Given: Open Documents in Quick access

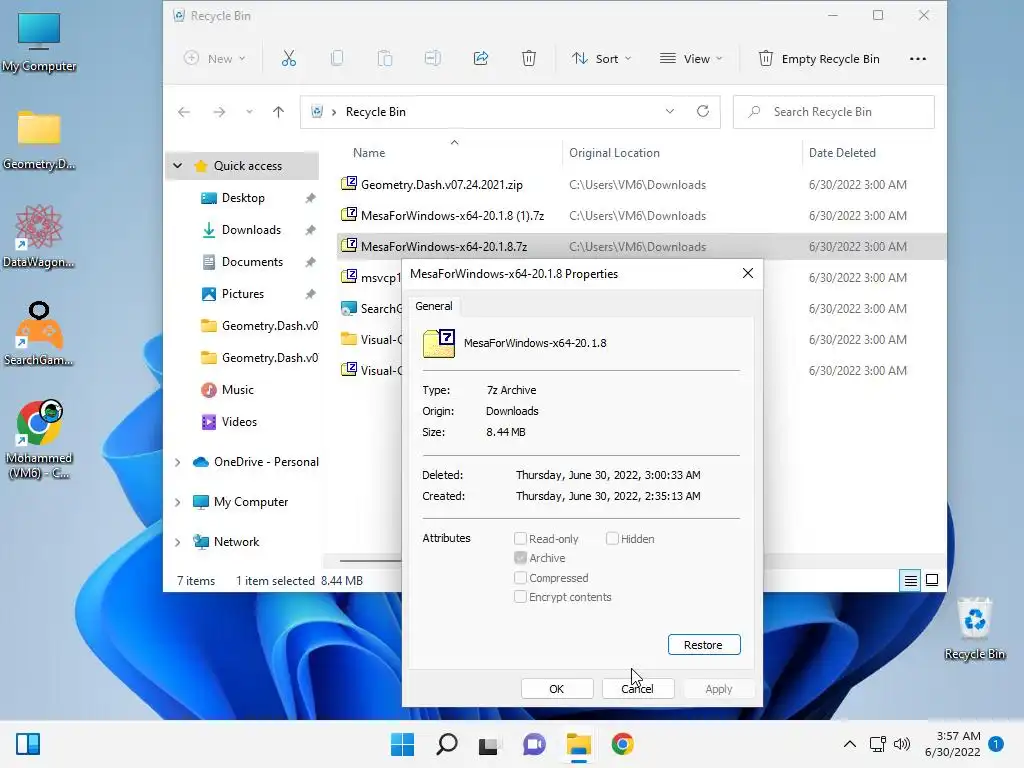Looking at the screenshot, I should 252,262.
